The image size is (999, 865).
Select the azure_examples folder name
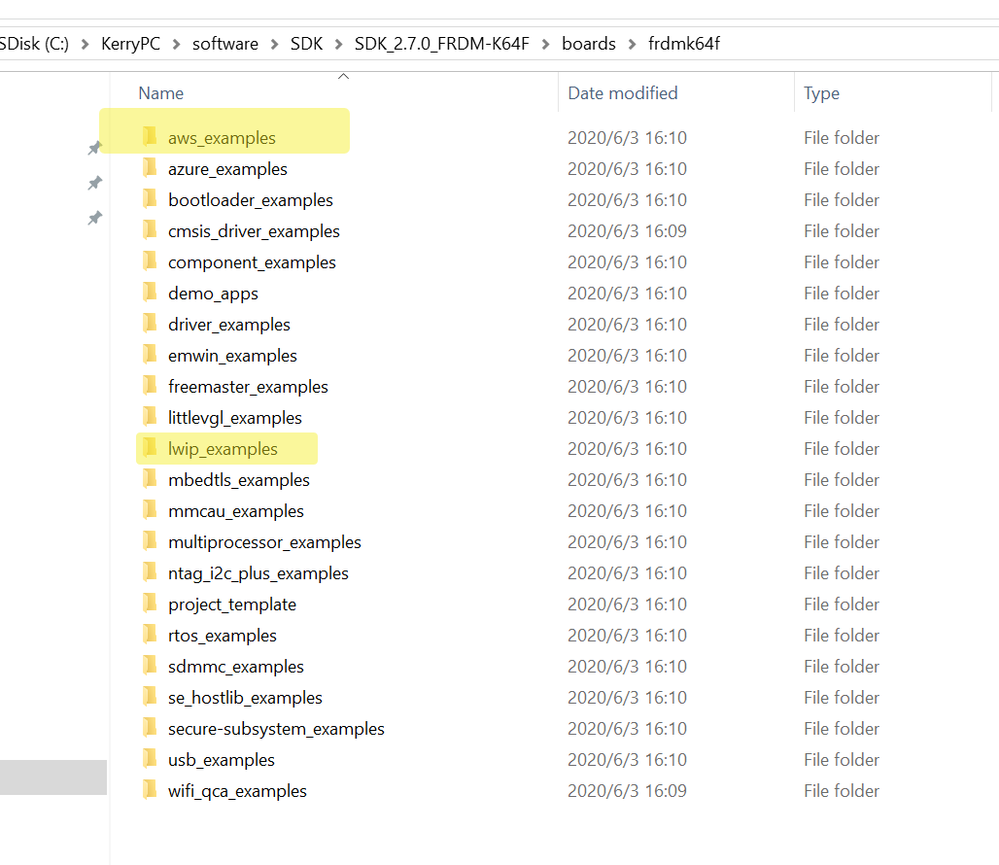[227, 169]
